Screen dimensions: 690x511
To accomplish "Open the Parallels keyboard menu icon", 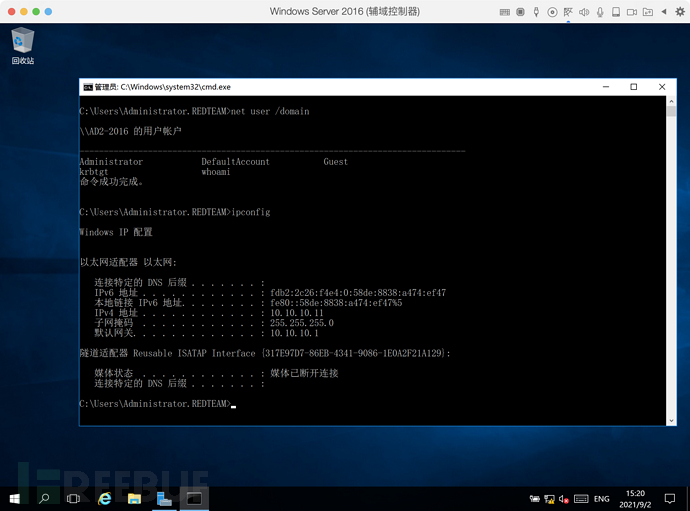I will tap(505, 12).
